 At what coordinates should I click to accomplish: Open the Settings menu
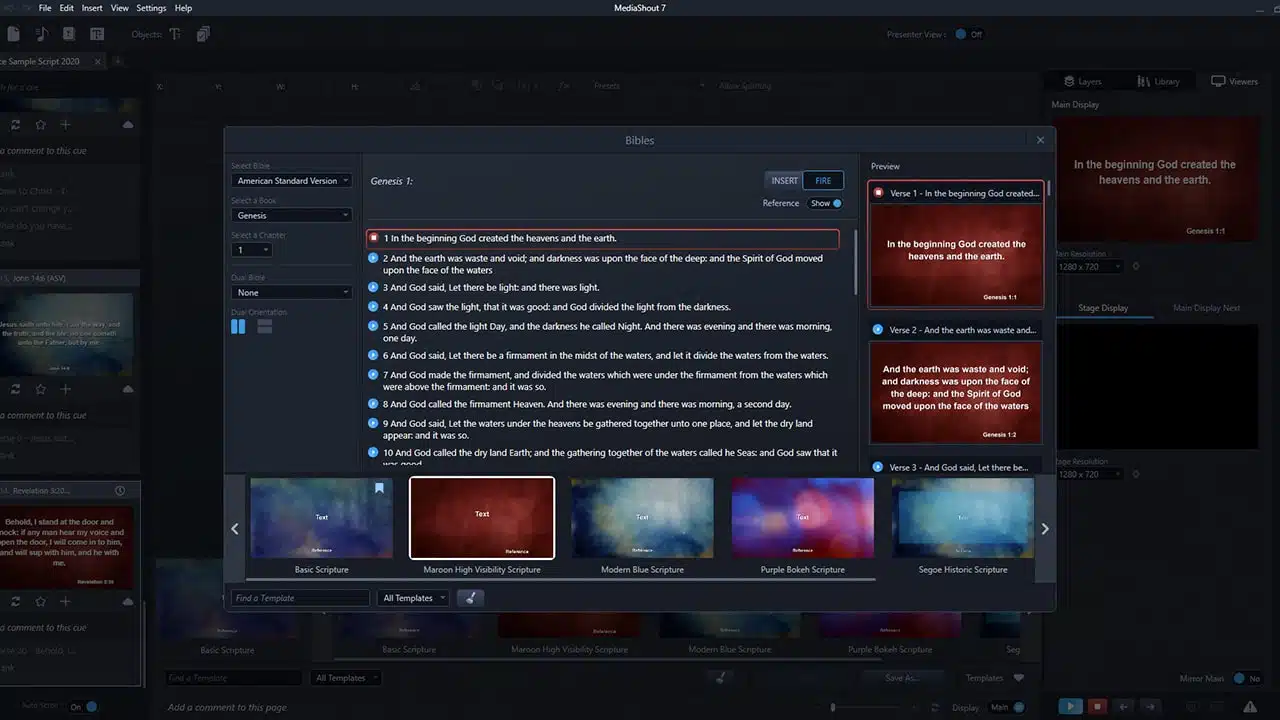(x=151, y=8)
